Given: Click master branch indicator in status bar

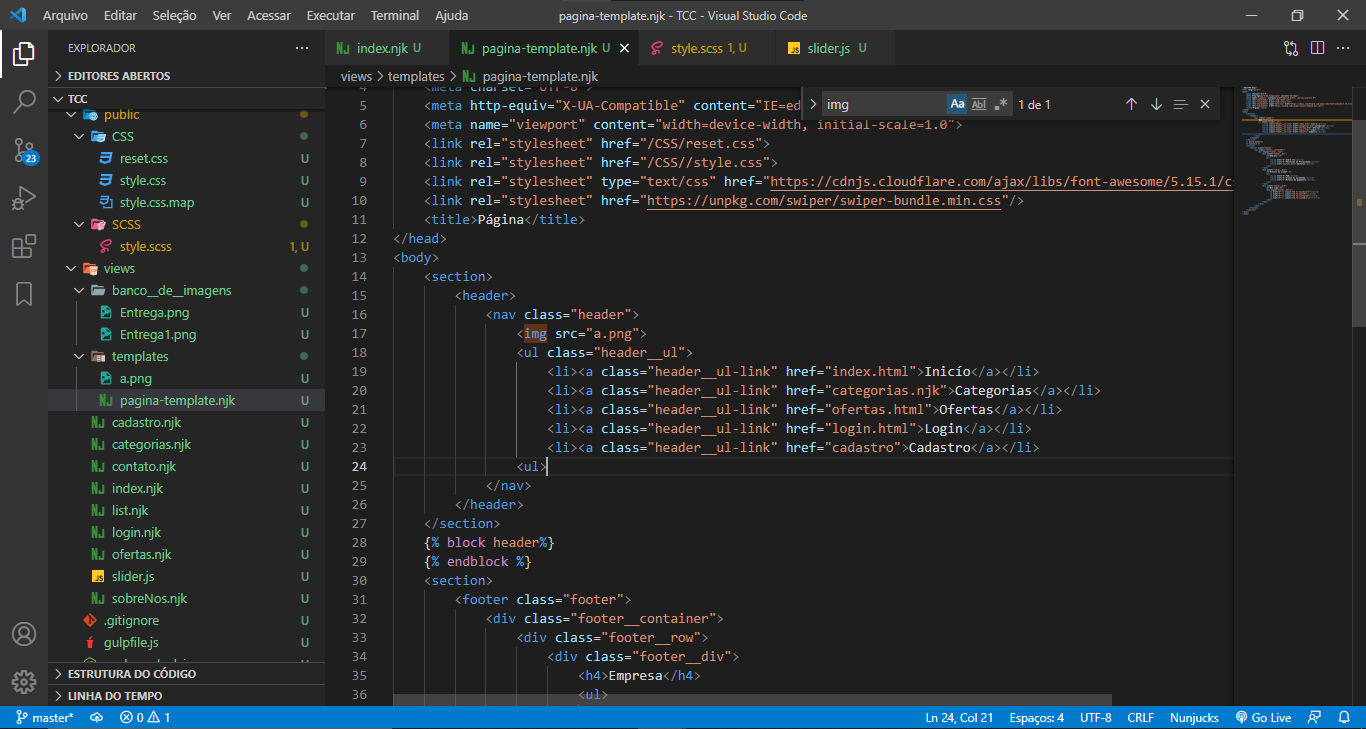Looking at the screenshot, I should [45, 717].
